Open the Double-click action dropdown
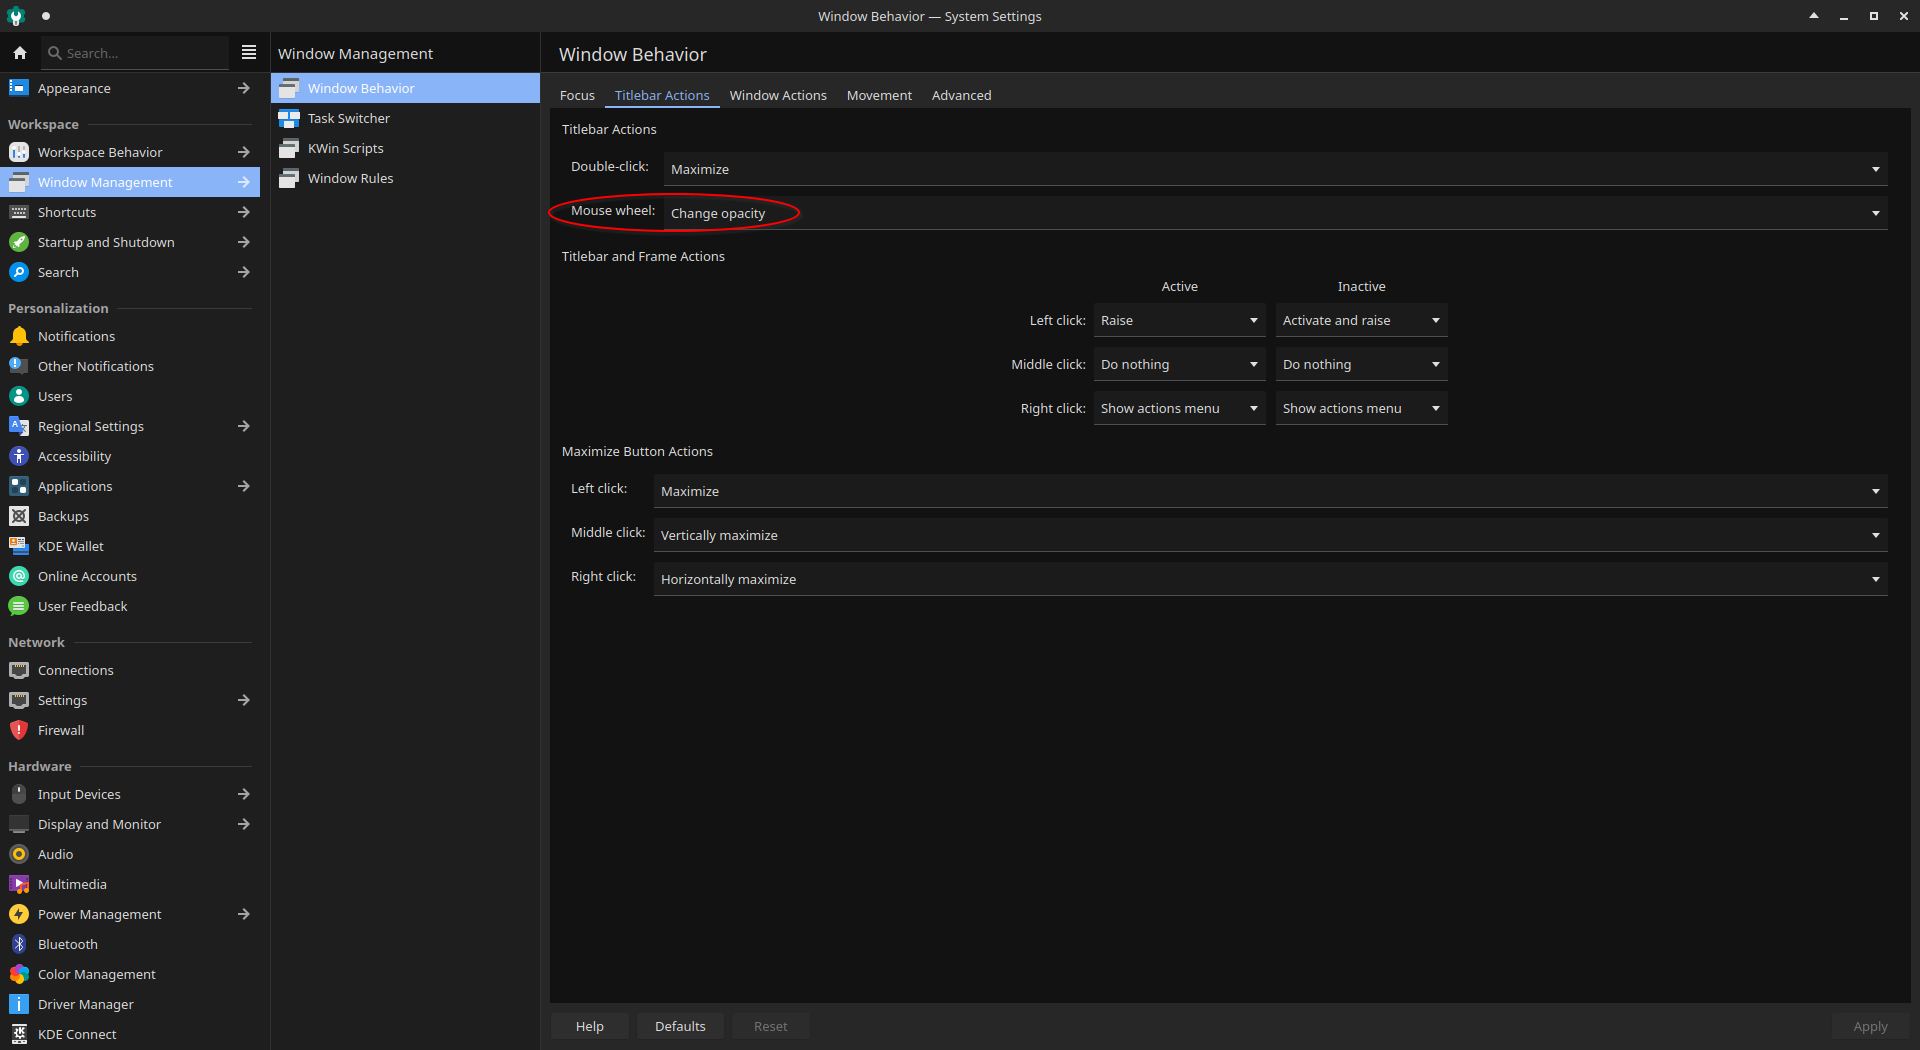This screenshot has width=1920, height=1050. 1275,169
